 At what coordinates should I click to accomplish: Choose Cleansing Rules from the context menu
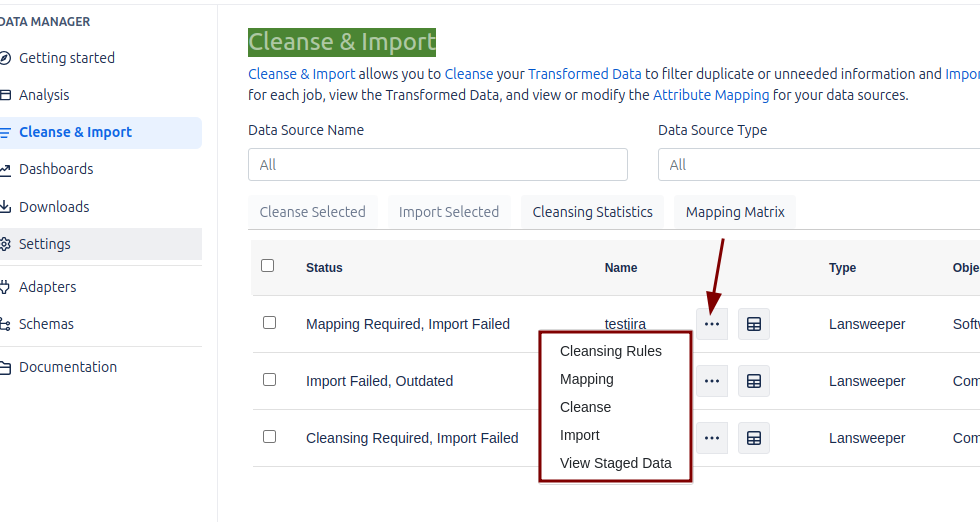(x=610, y=351)
